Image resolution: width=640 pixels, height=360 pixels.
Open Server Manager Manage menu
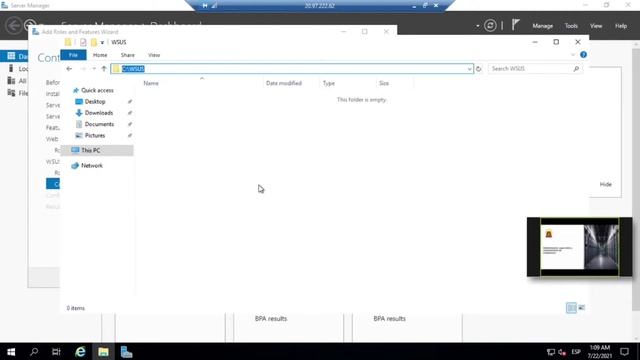click(542, 26)
